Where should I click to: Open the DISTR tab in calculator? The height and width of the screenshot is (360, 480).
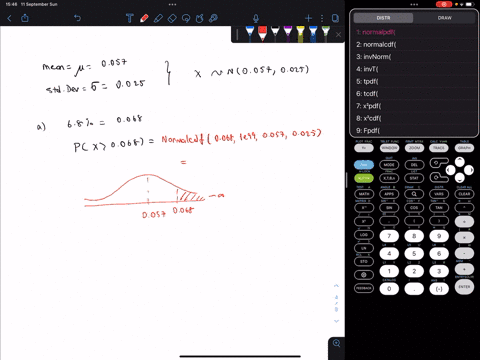coord(383,18)
